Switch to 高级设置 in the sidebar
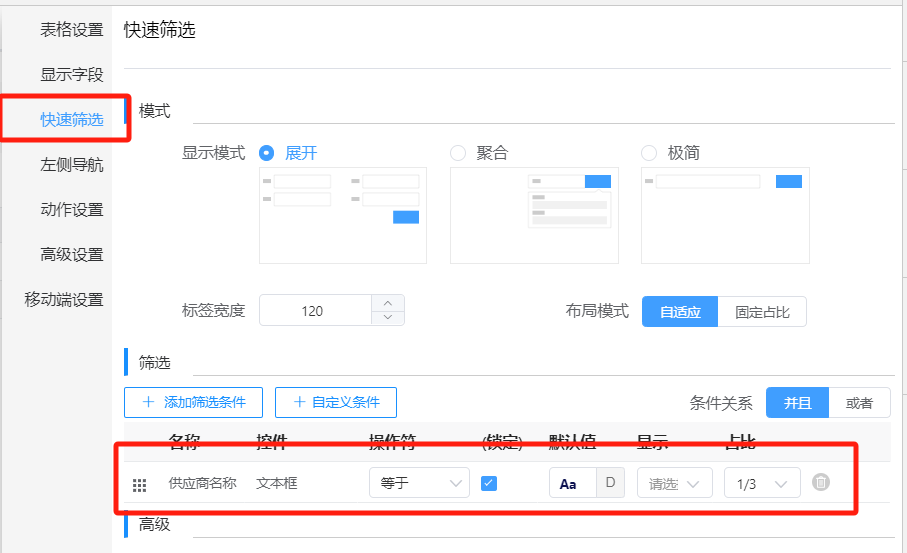This screenshot has height=553, width=907. (x=71, y=255)
